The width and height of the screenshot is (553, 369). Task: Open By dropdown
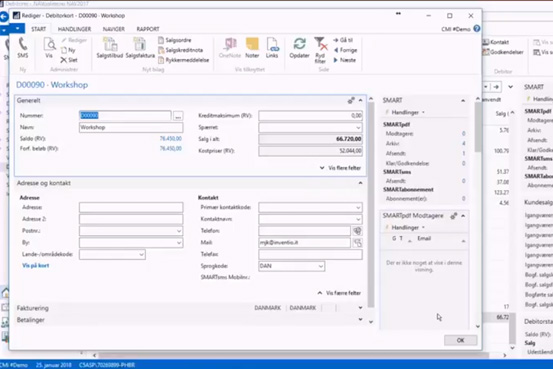point(179,243)
